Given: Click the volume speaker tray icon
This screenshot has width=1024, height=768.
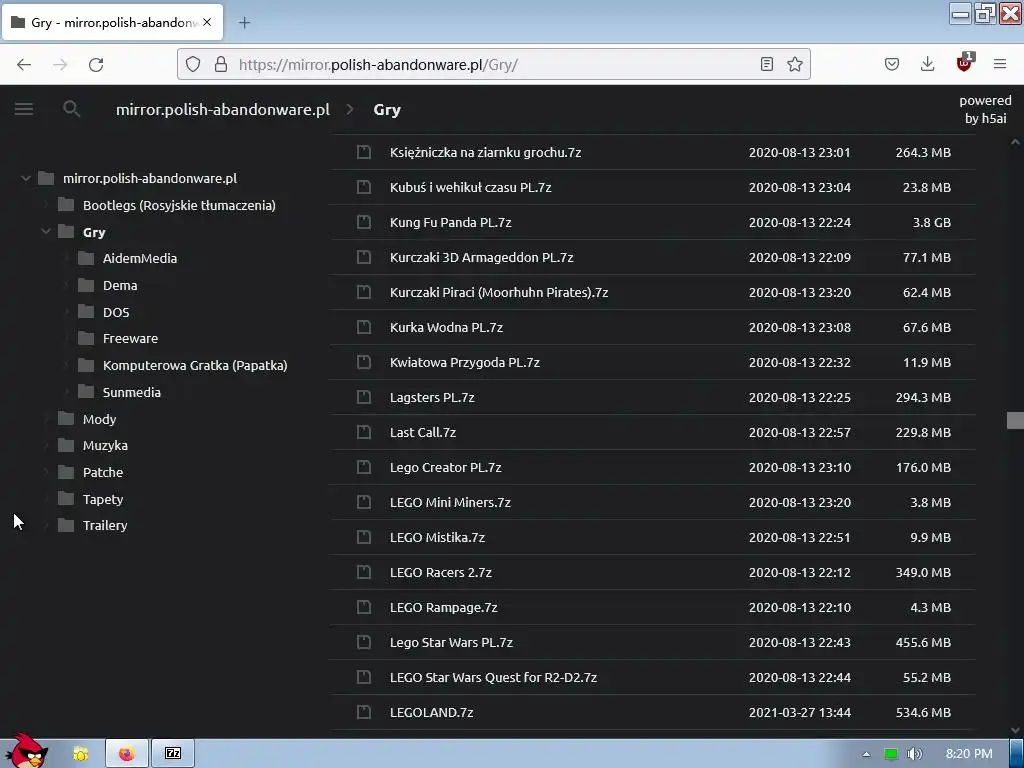Looking at the screenshot, I should point(914,754).
